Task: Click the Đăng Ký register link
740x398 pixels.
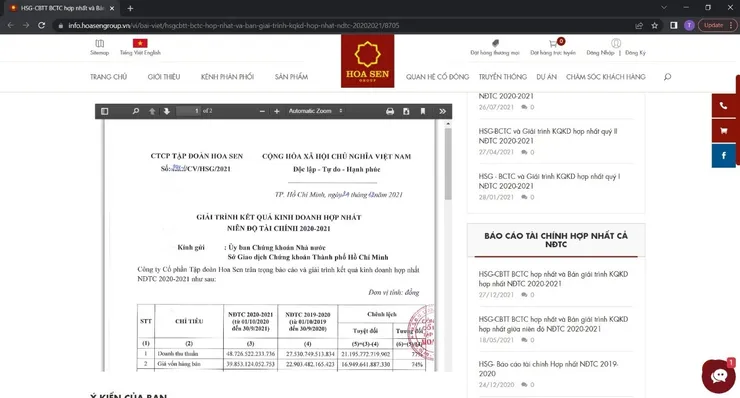Action: tap(635, 53)
